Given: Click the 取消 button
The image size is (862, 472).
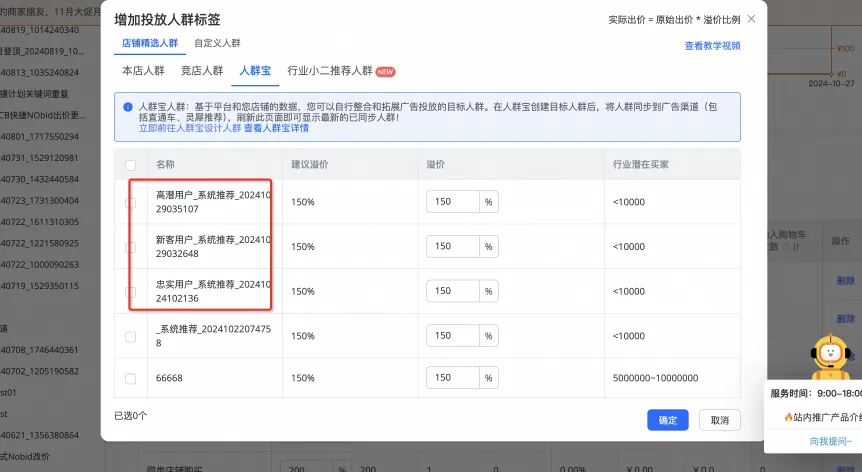Looking at the screenshot, I should (x=719, y=420).
